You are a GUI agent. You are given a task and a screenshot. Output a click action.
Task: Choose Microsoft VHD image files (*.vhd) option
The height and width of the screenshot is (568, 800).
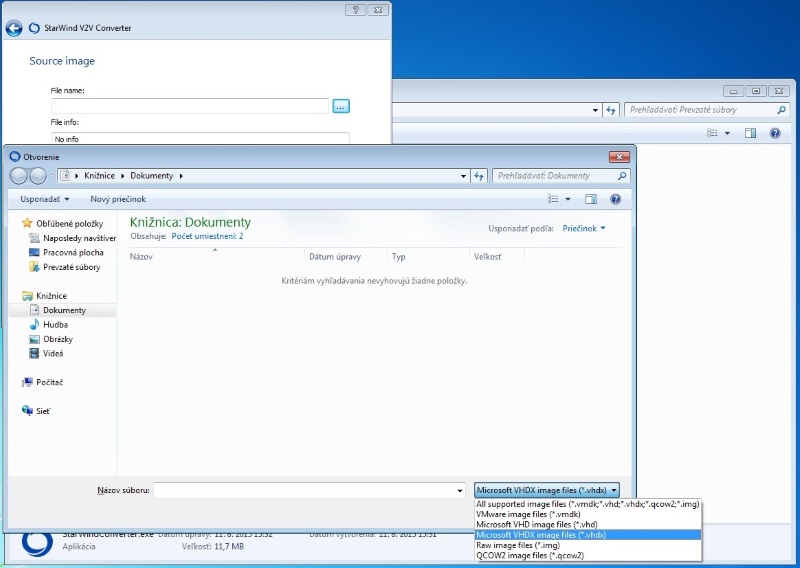588,525
